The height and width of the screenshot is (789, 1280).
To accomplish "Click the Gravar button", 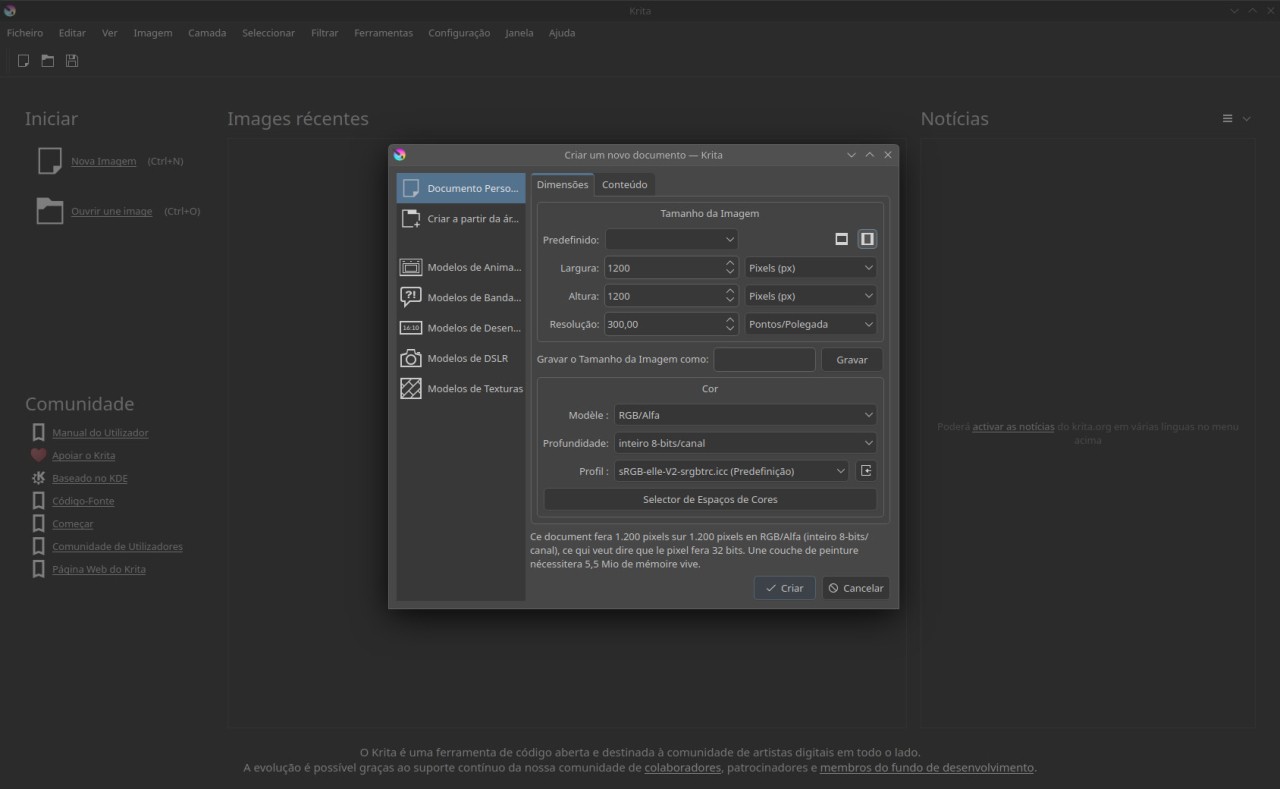I will [x=852, y=360].
